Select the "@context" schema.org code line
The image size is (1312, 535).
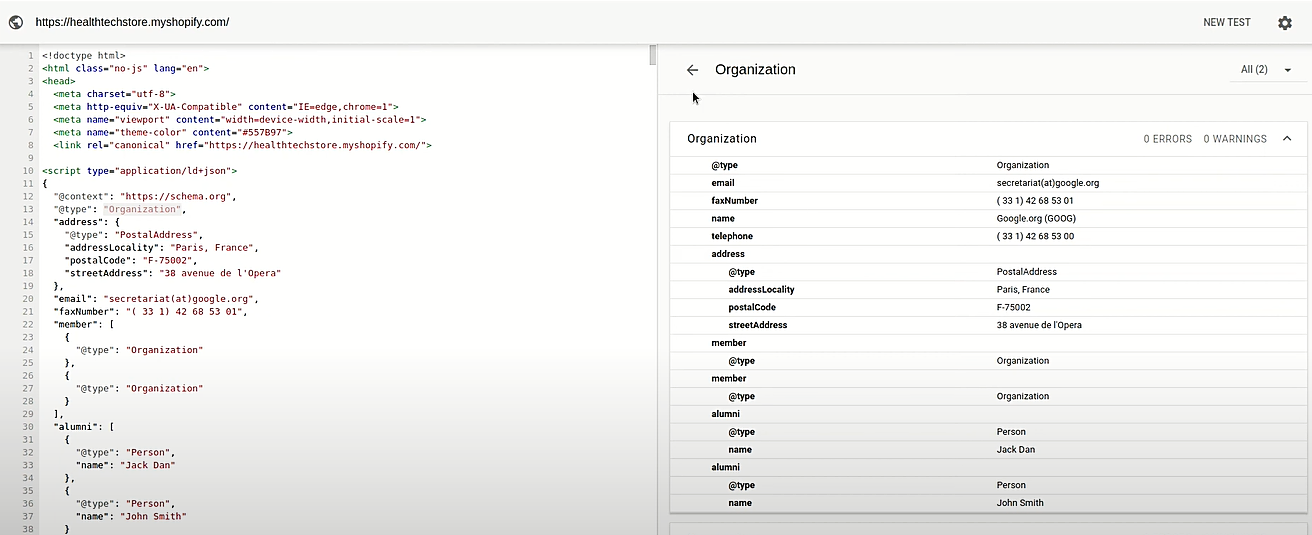[x=145, y=196]
